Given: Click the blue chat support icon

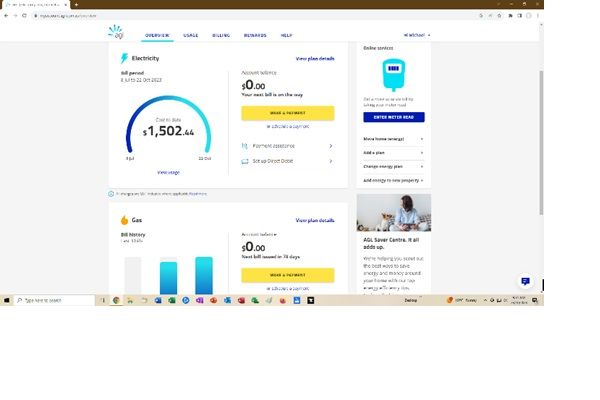Looking at the screenshot, I should point(525,282).
